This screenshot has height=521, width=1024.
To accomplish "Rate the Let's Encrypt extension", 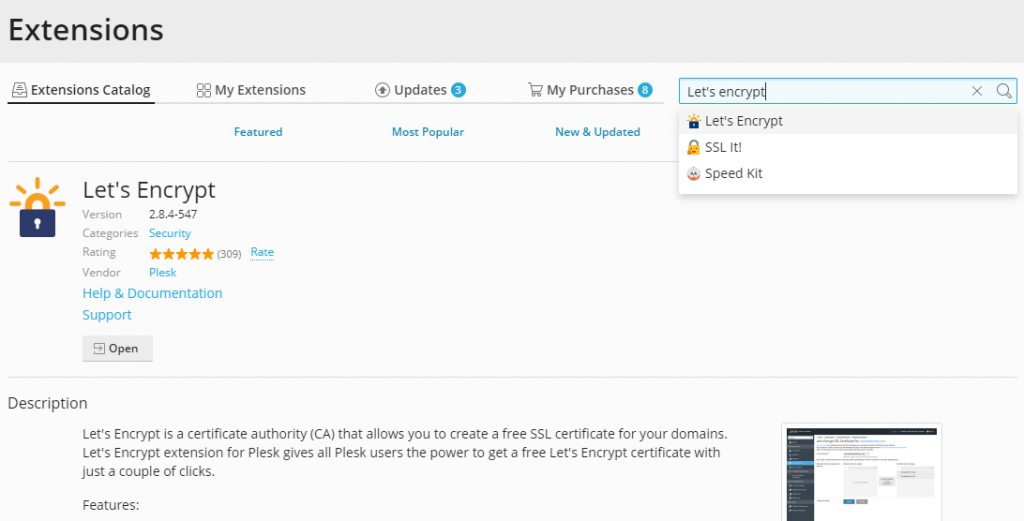I will [x=262, y=252].
